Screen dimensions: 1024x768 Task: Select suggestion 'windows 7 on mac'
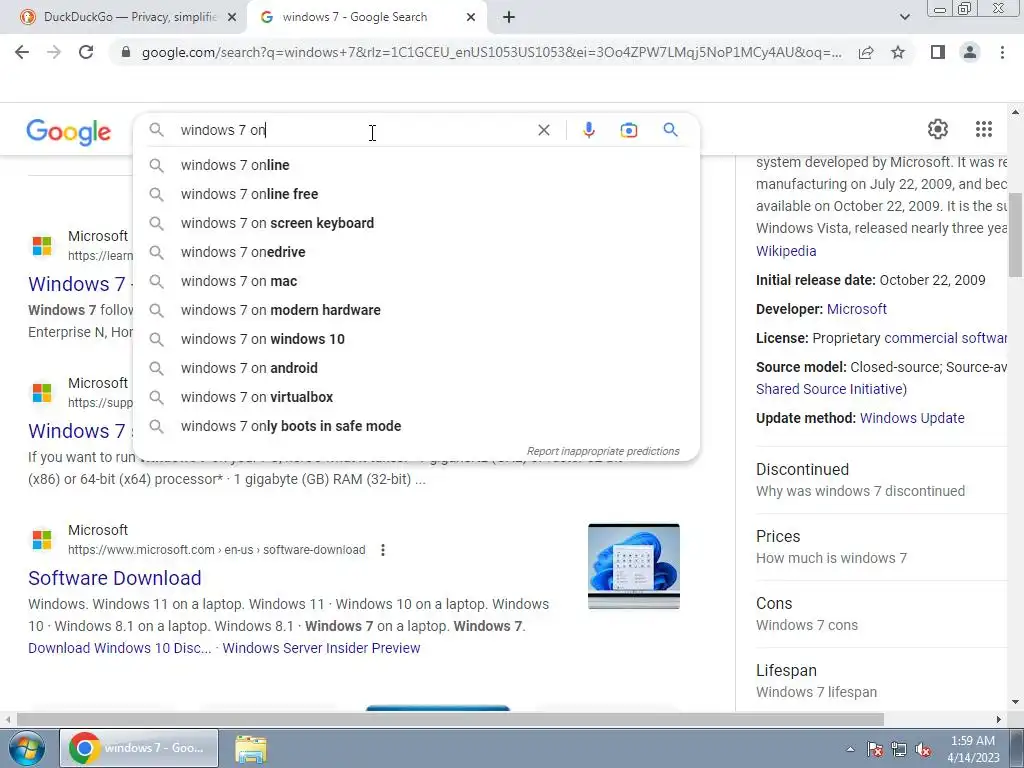coord(416,281)
